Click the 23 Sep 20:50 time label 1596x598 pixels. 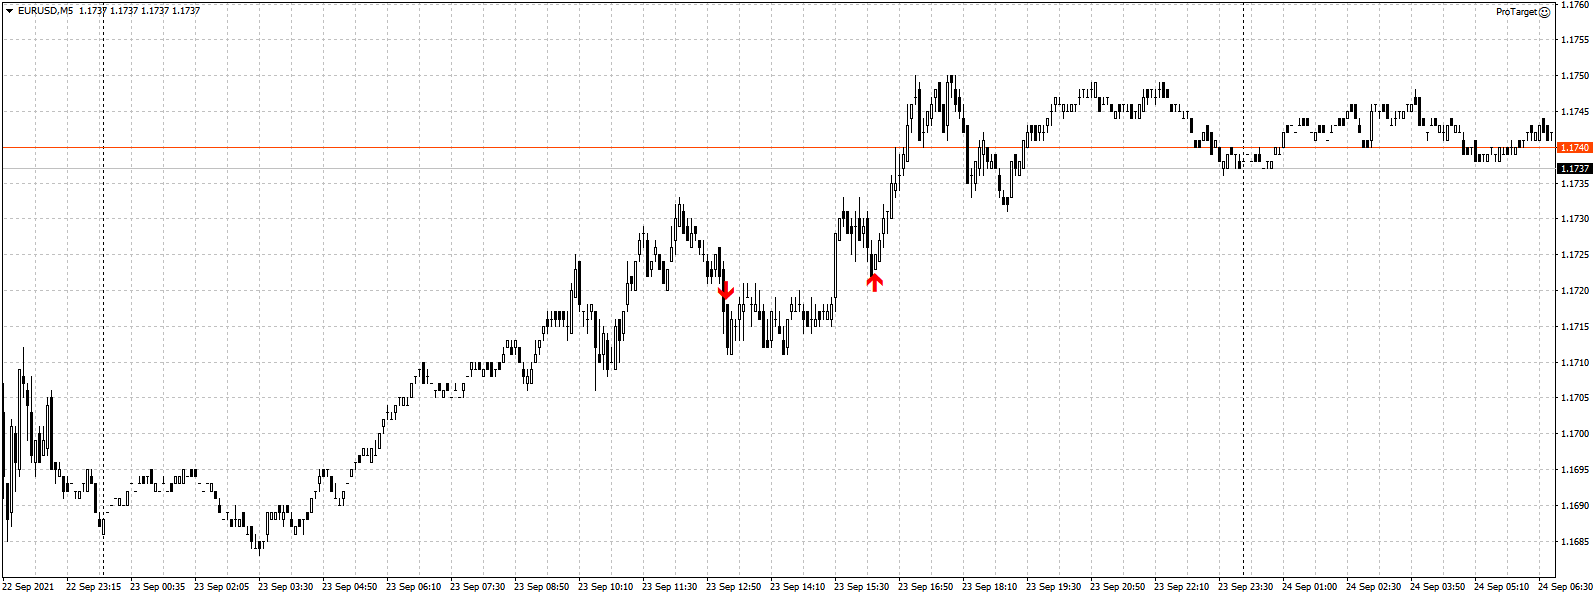[1117, 587]
